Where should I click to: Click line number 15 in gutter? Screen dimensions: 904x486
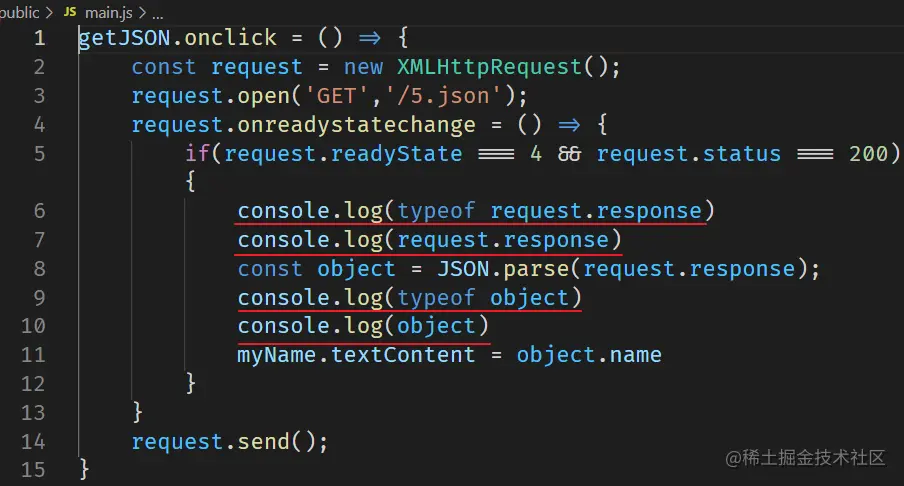click(33, 470)
